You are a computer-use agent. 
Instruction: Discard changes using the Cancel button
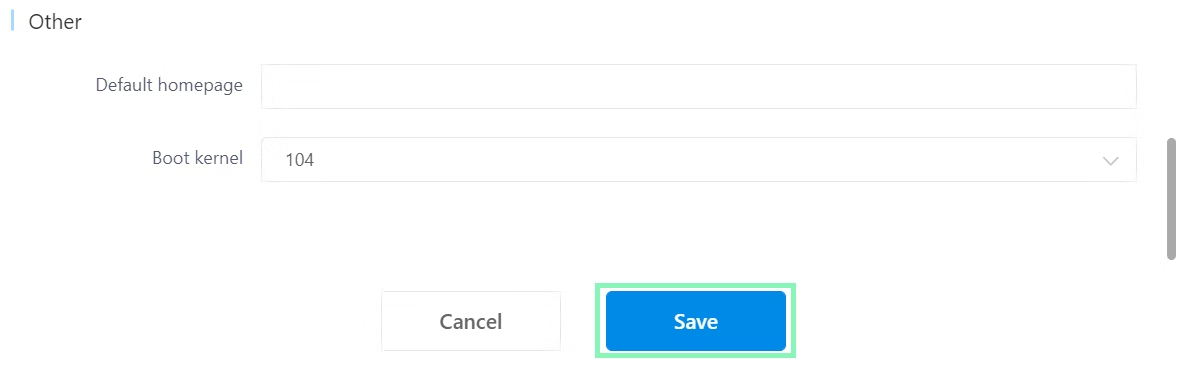[x=471, y=321]
